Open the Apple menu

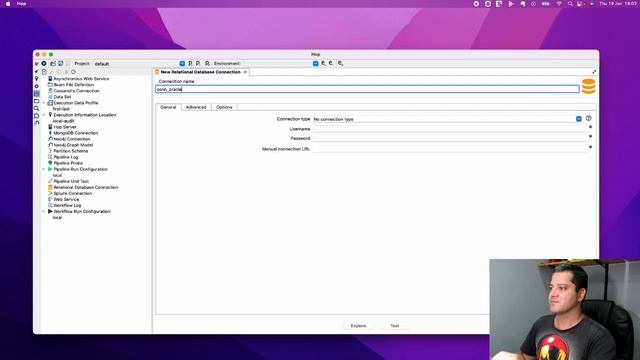8,4
